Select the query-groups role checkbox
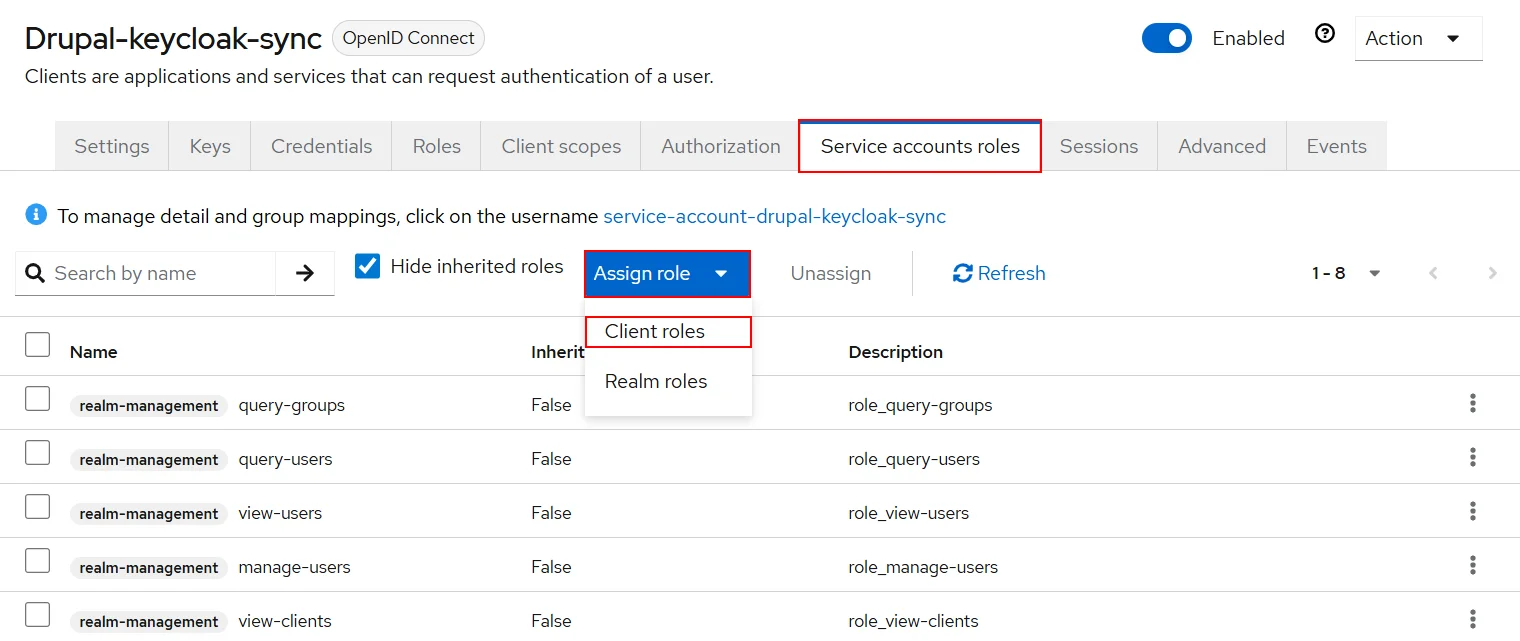The width and height of the screenshot is (1520, 641). coord(37,399)
